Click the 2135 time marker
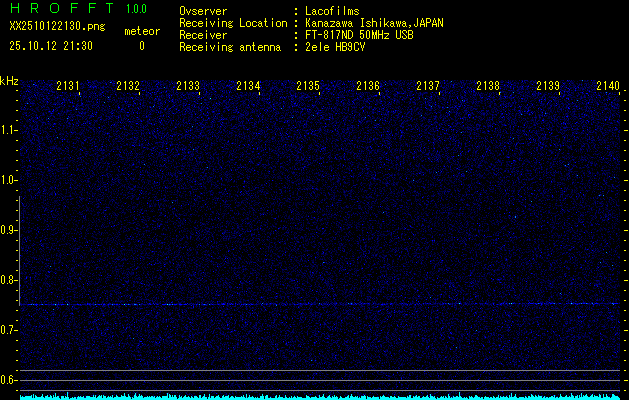 click(308, 87)
